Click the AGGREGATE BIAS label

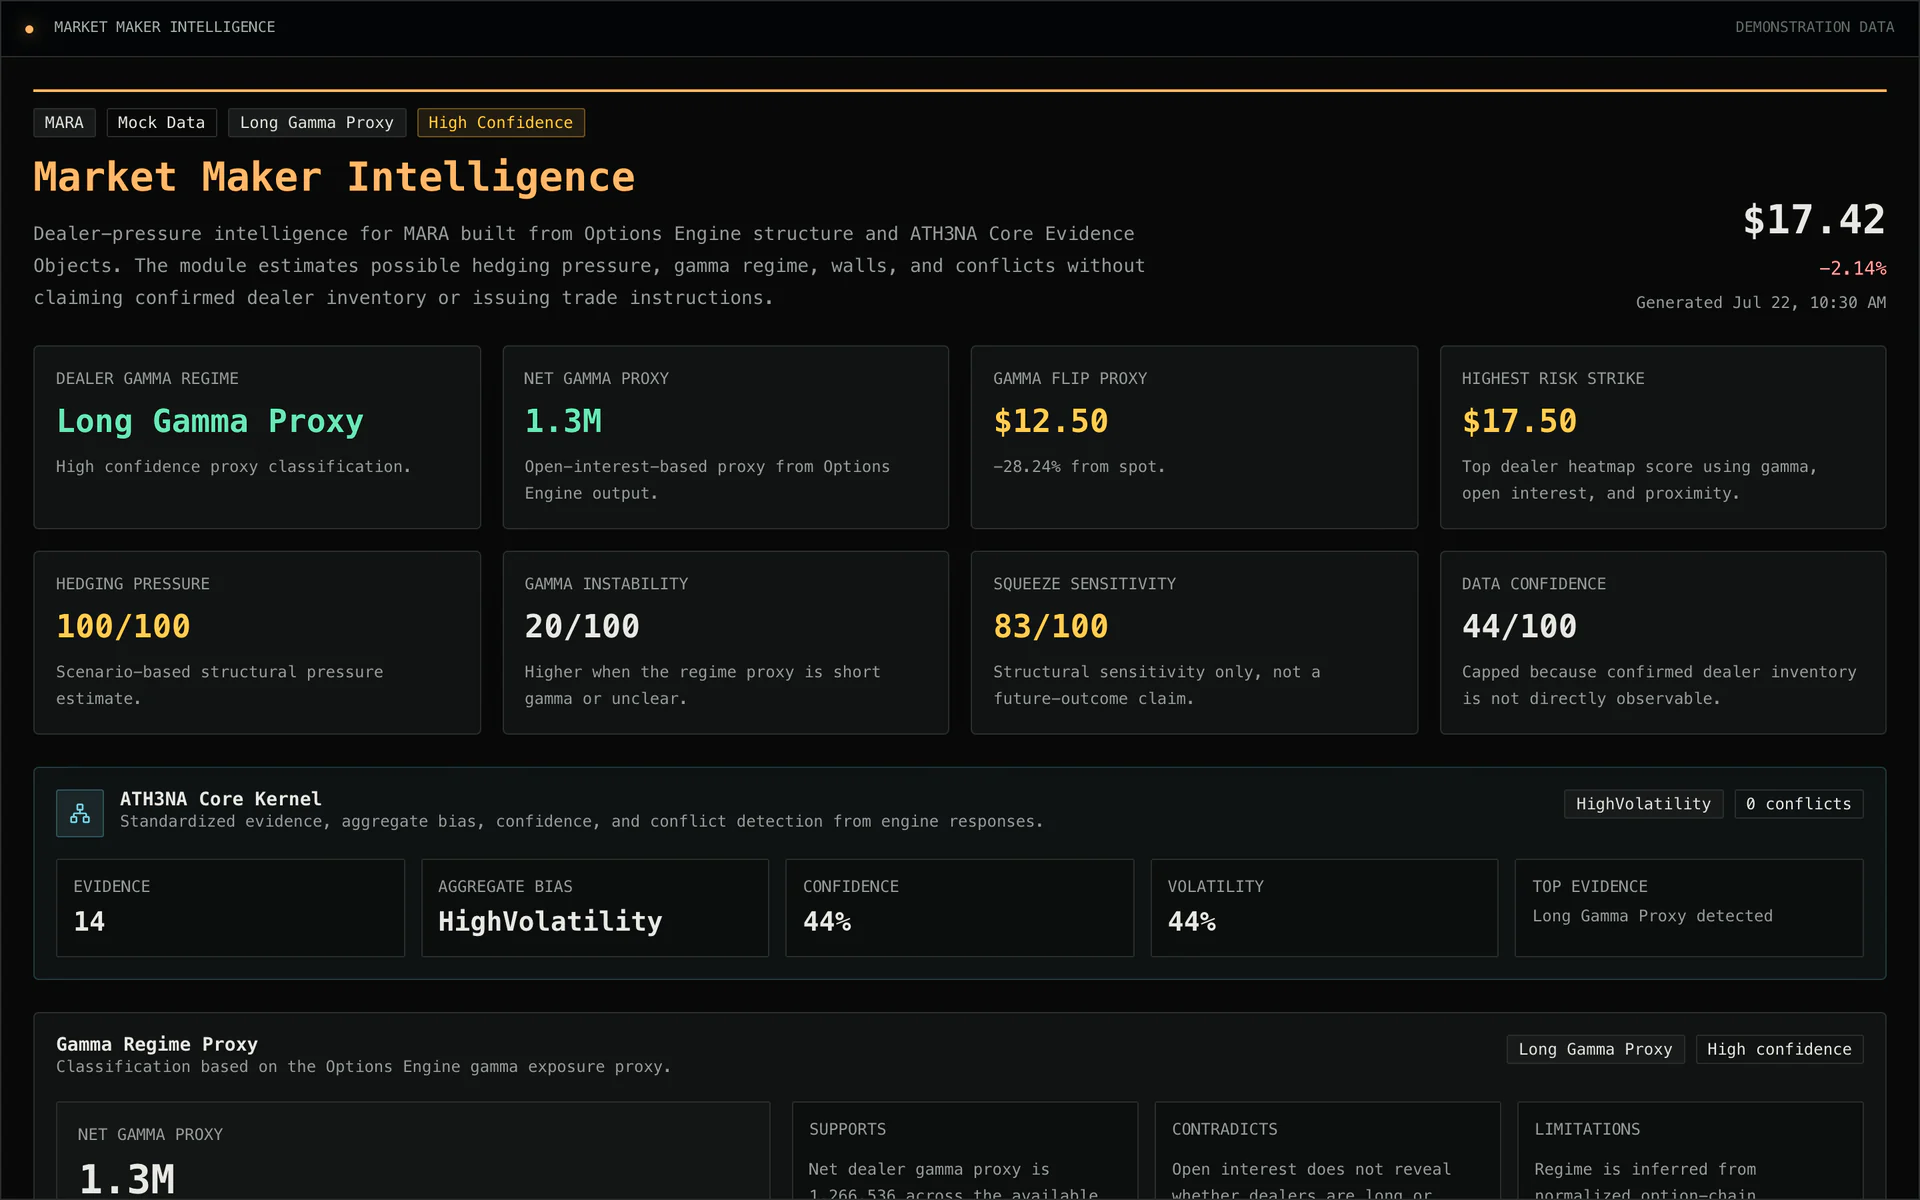coord(505,887)
